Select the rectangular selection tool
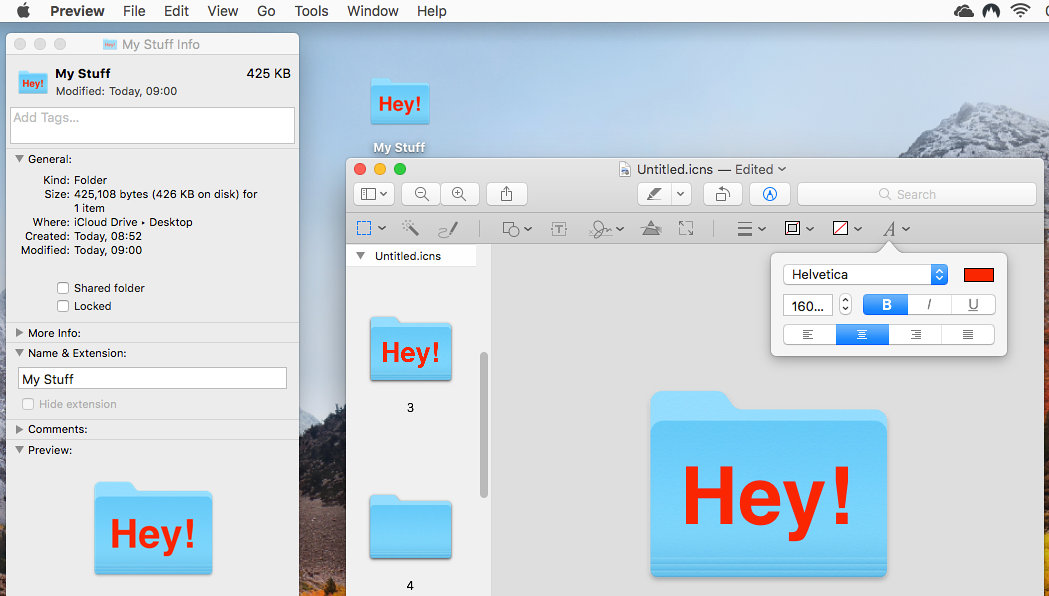 [363, 228]
